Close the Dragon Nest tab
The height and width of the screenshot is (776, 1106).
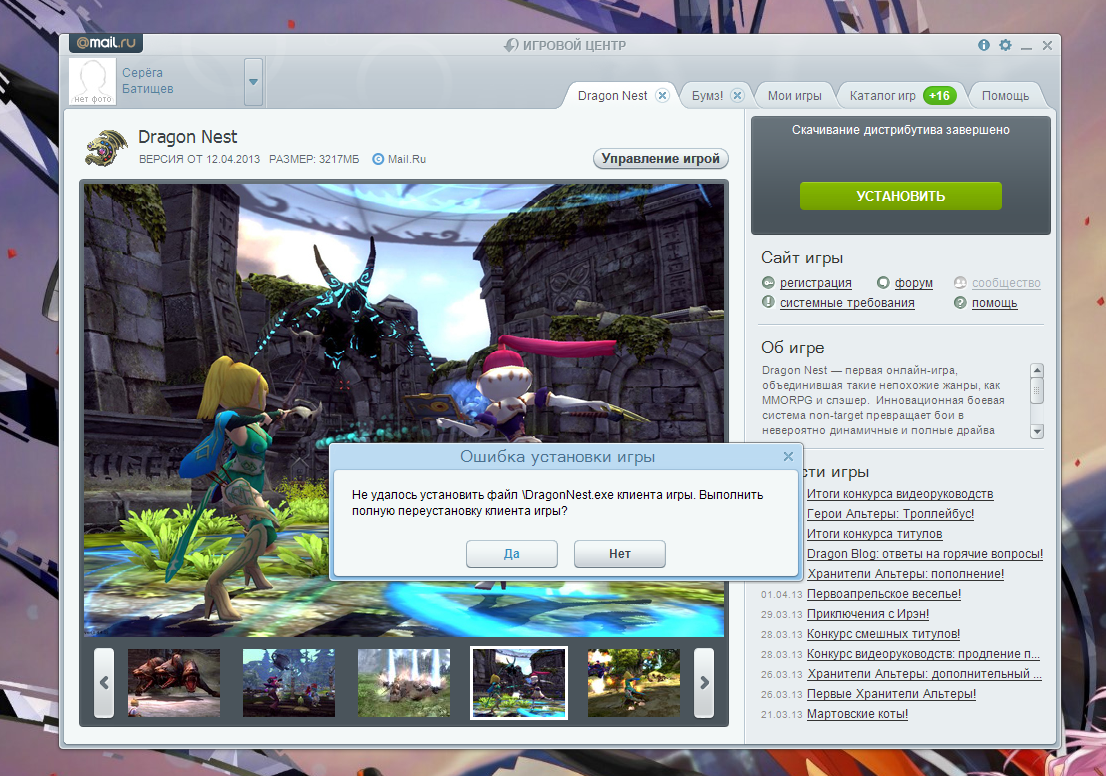click(662, 95)
